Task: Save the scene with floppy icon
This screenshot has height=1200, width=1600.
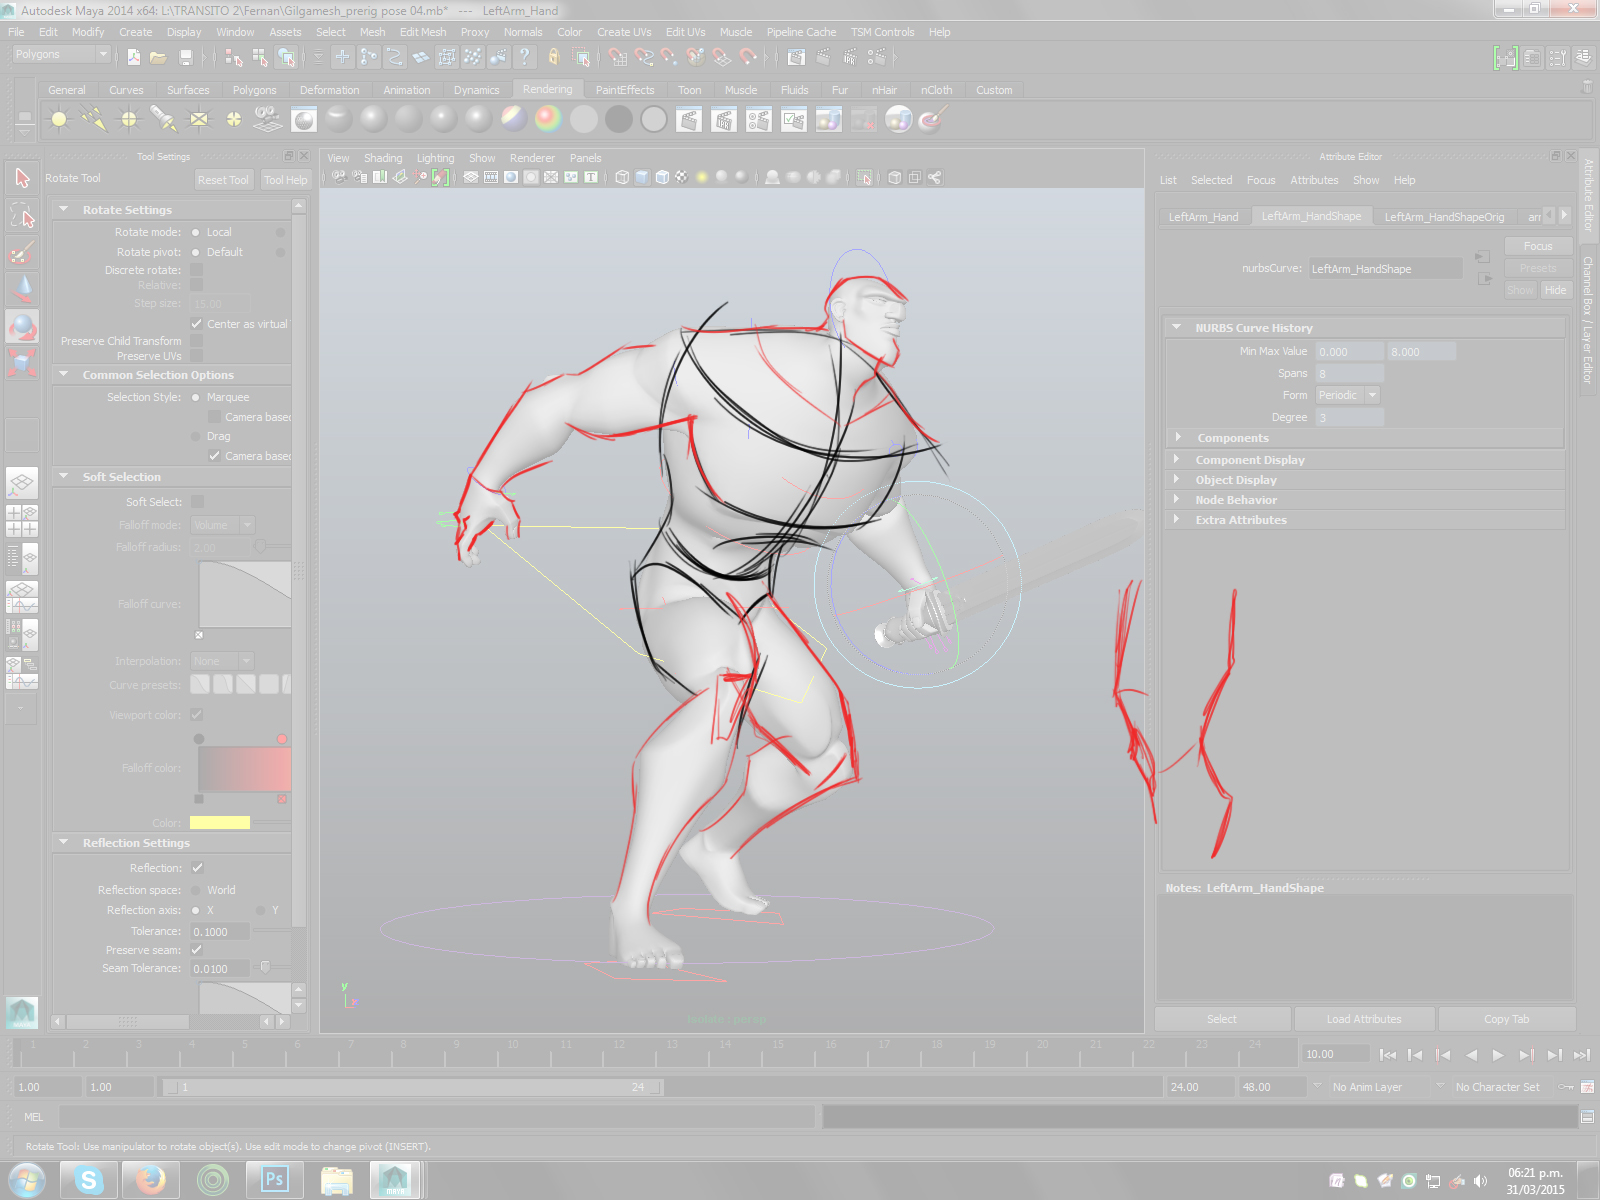Action: point(185,58)
